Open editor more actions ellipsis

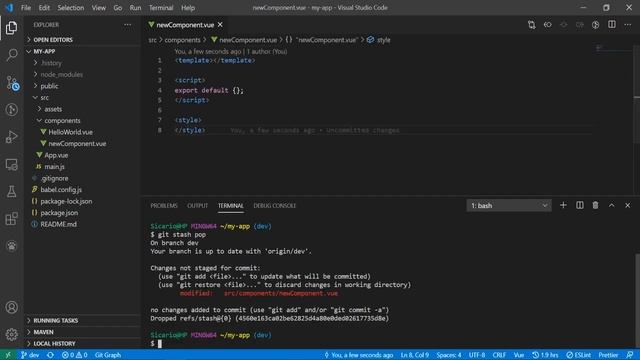pos(627,25)
